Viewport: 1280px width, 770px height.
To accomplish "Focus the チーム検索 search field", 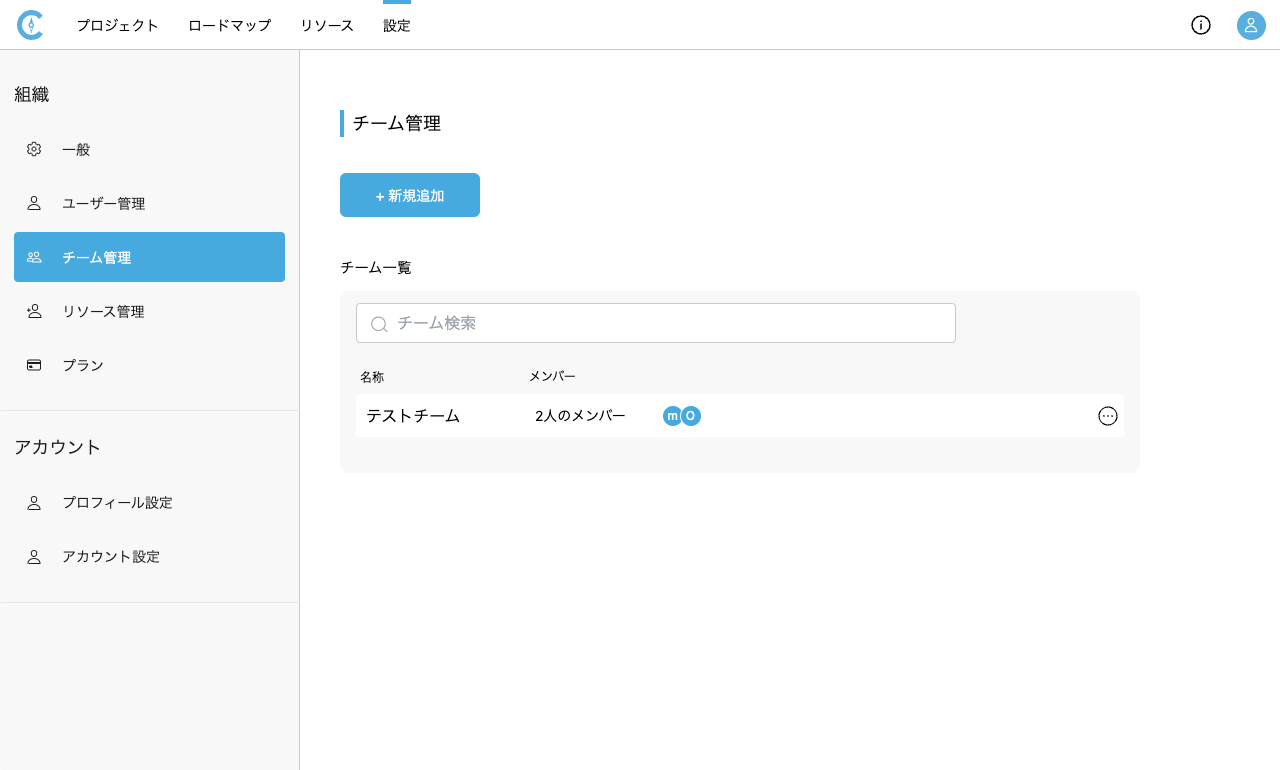I will 670,323.
